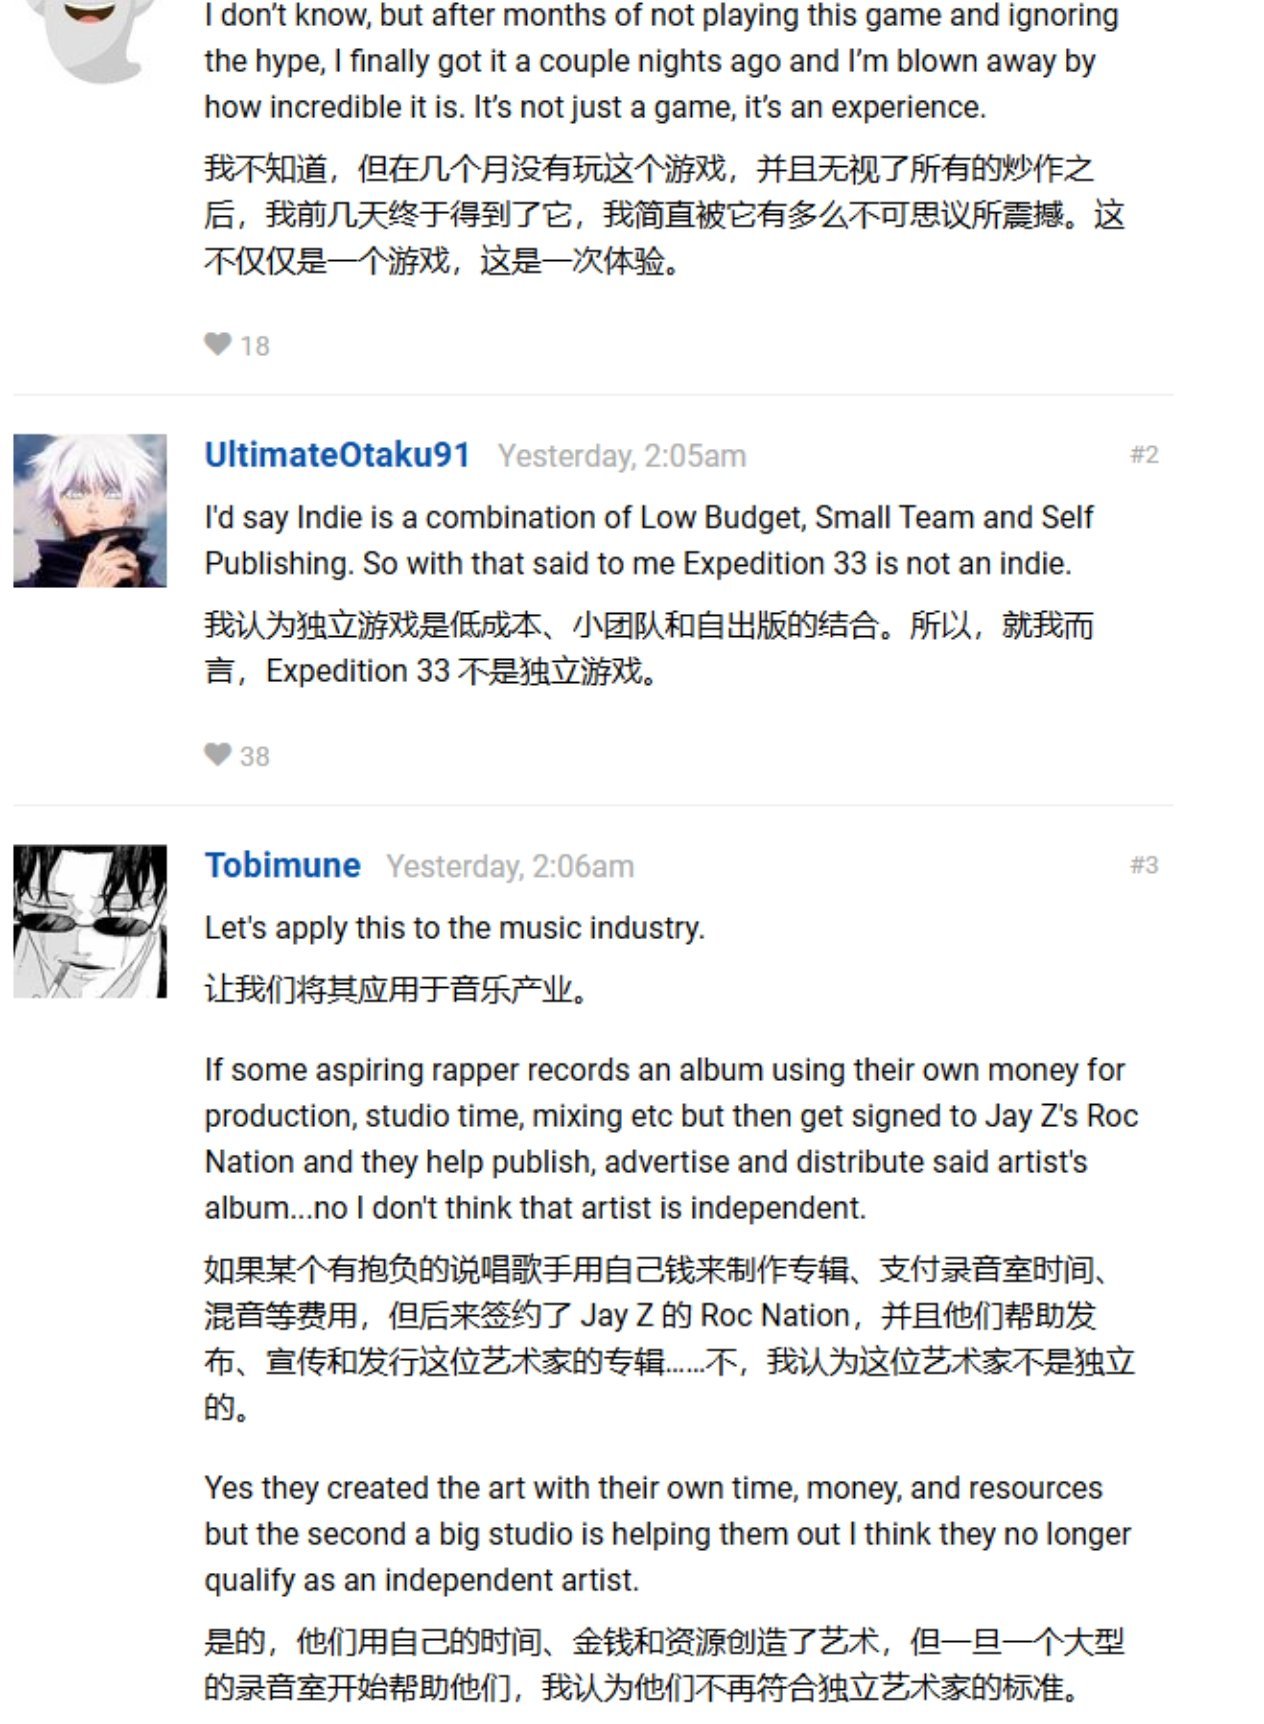Screen dimensions: 1264x1724
Task: Click the 'Let's apply this to the music industry' text
Action: (x=455, y=928)
